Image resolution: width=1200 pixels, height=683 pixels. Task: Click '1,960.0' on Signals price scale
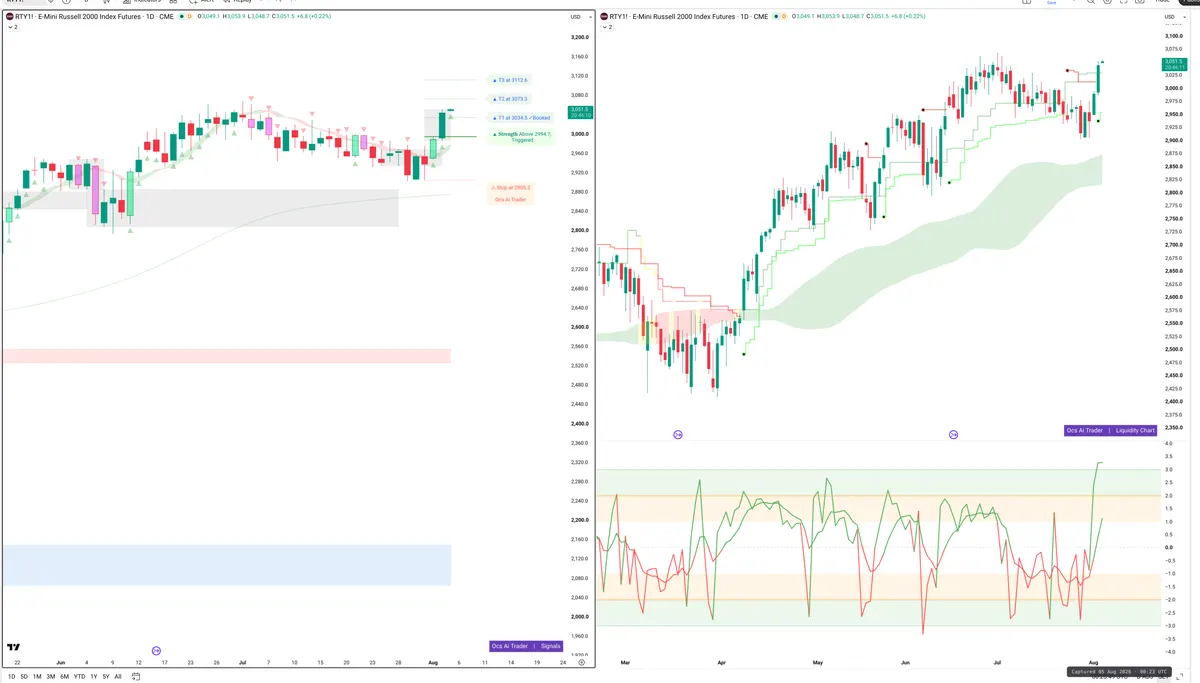[579, 636]
